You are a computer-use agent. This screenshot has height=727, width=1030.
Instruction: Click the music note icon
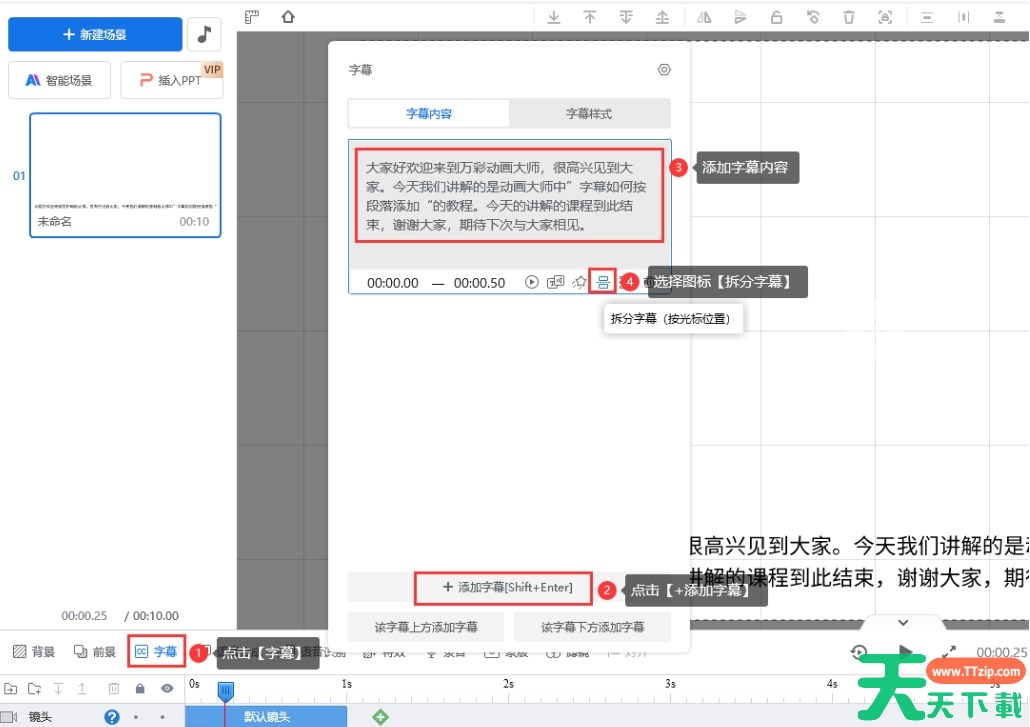click(204, 34)
